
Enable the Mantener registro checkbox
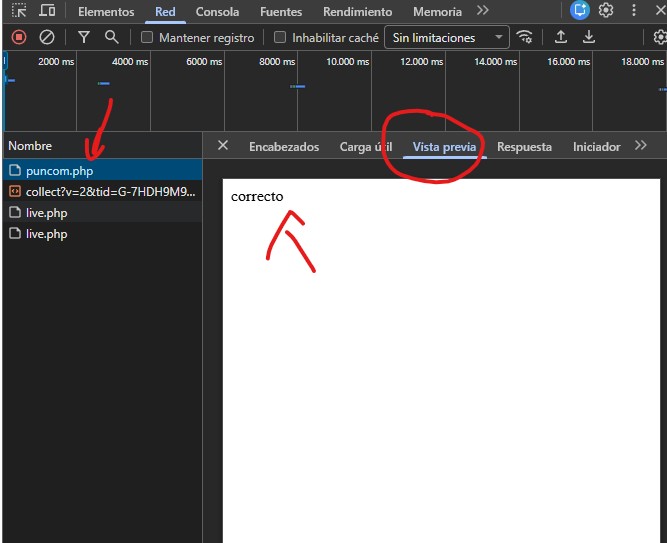point(147,38)
